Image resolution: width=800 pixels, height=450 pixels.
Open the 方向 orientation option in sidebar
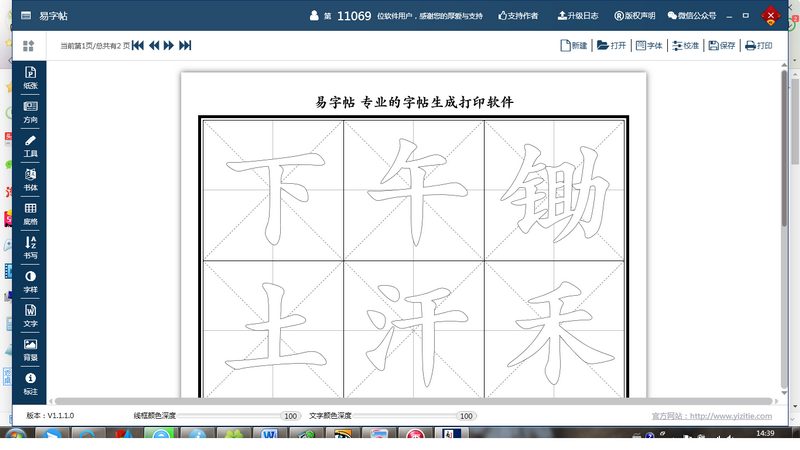click(x=30, y=112)
